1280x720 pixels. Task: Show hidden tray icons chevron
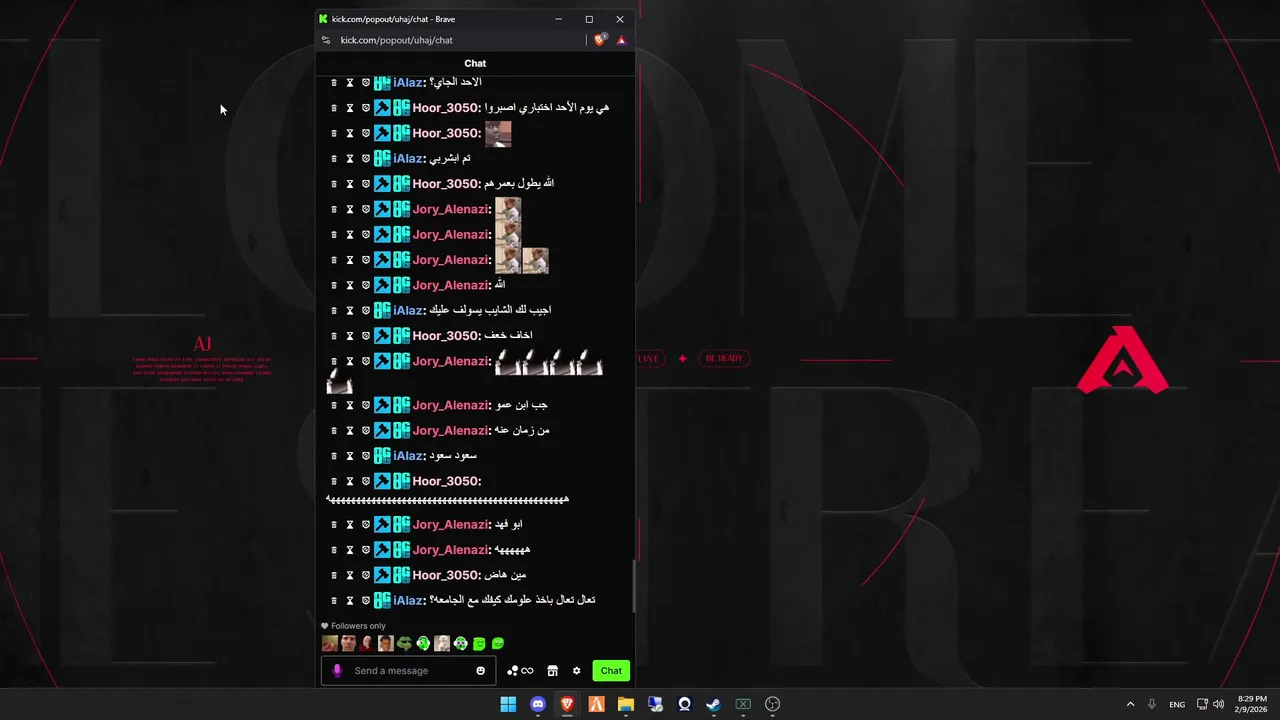tap(1130, 704)
